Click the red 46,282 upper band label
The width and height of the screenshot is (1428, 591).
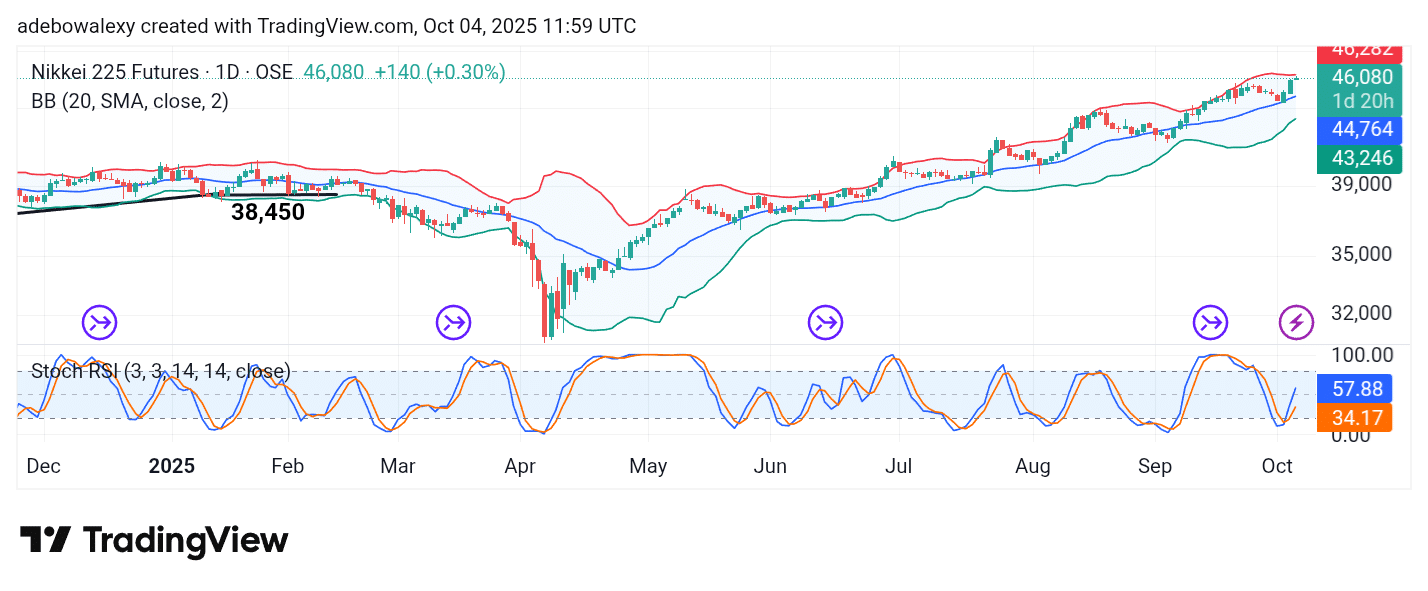point(1360,51)
